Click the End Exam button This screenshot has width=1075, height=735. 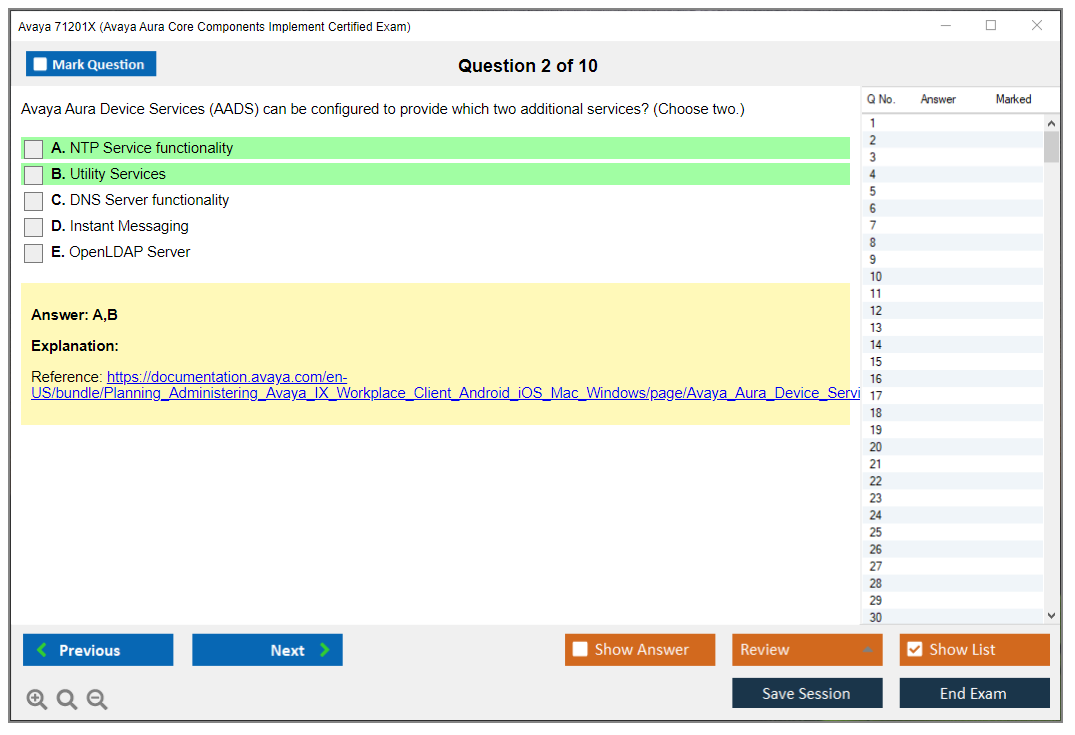974,693
